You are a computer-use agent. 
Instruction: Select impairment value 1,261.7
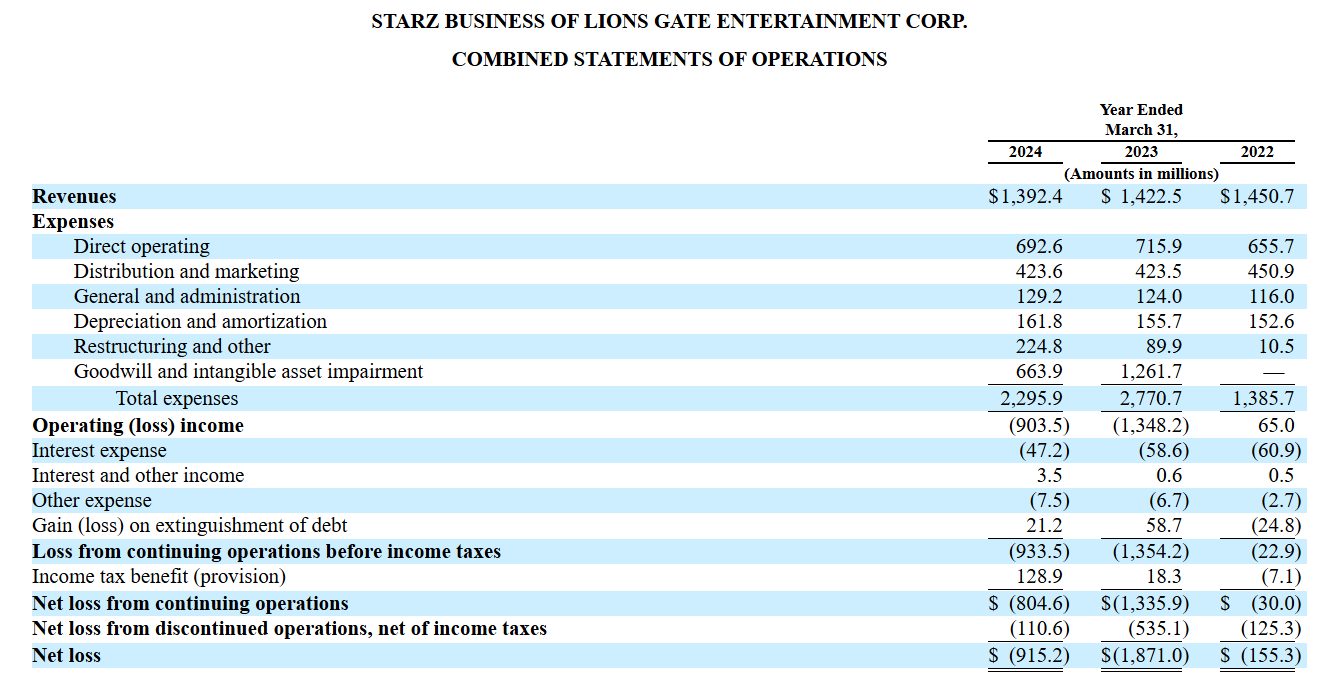1151,372
